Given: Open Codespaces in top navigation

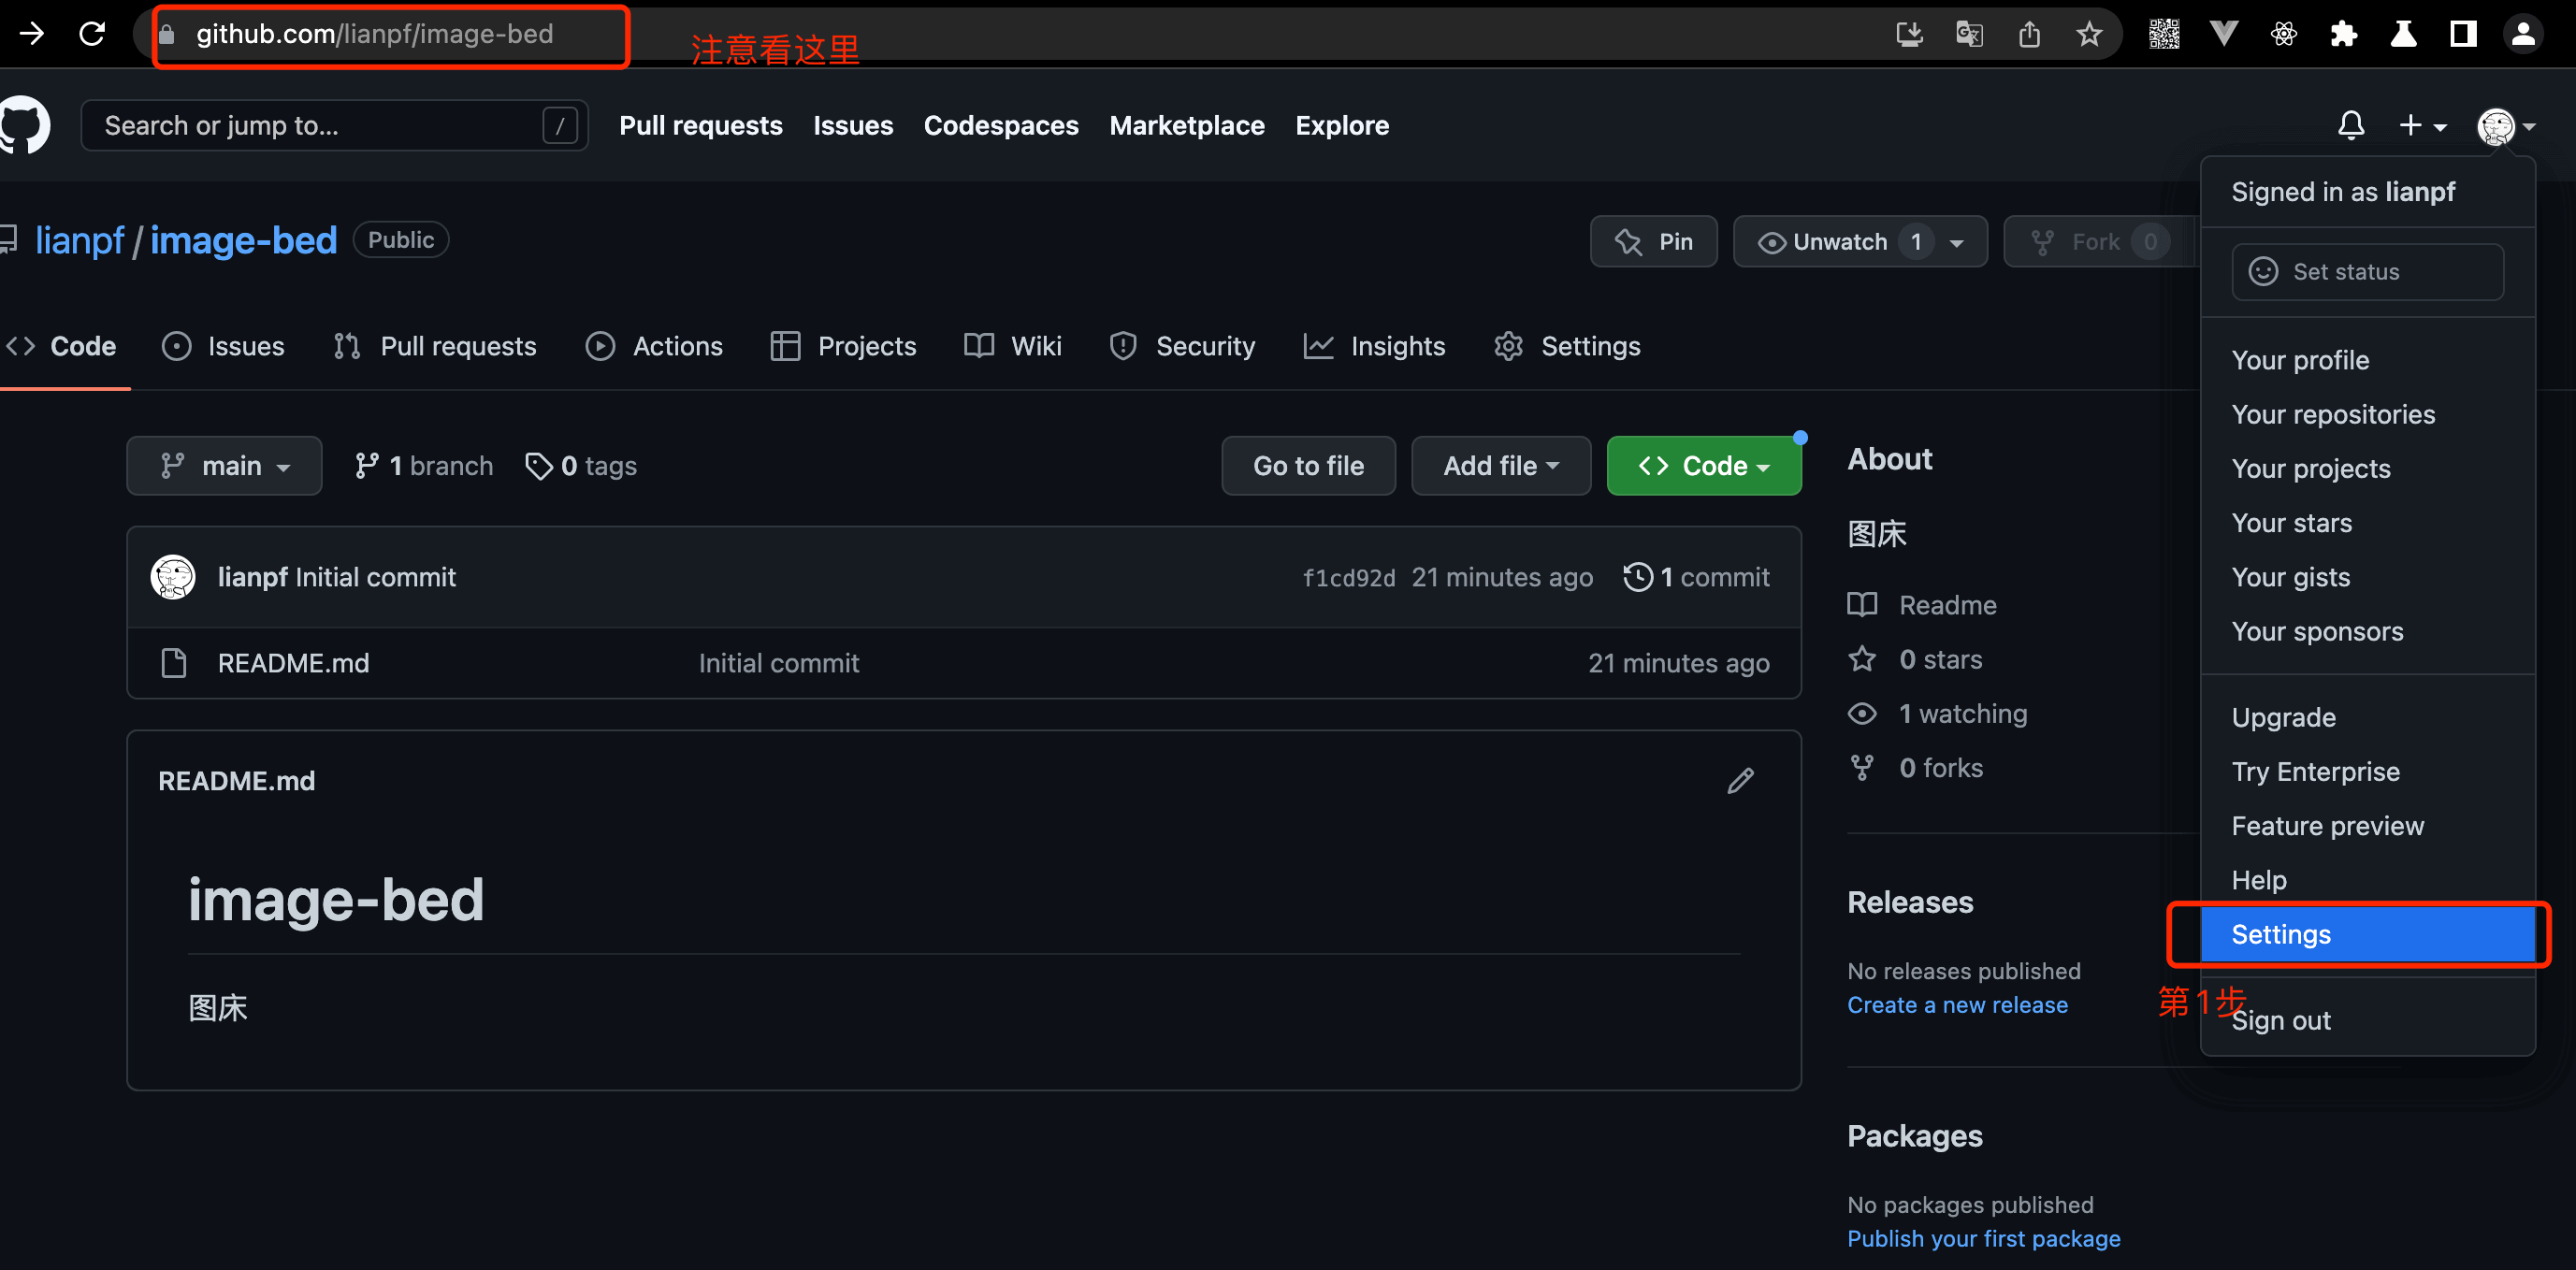Looking at the screenshot, I should click(x=1001, y=126).
